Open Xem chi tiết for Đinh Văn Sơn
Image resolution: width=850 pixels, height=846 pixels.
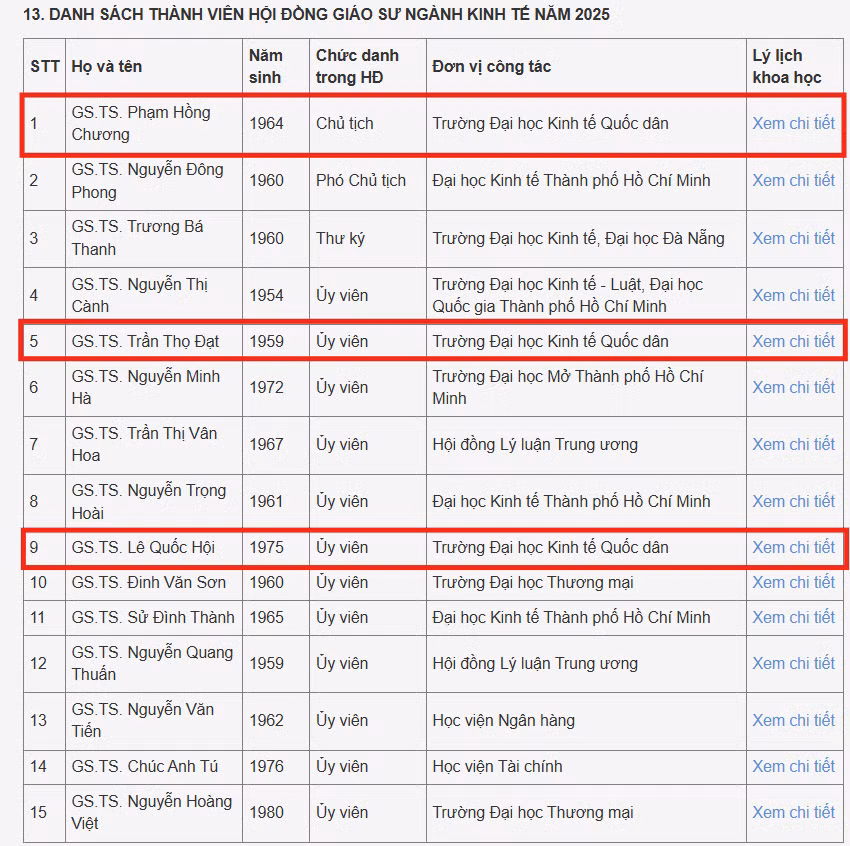[x=794, y=583]
